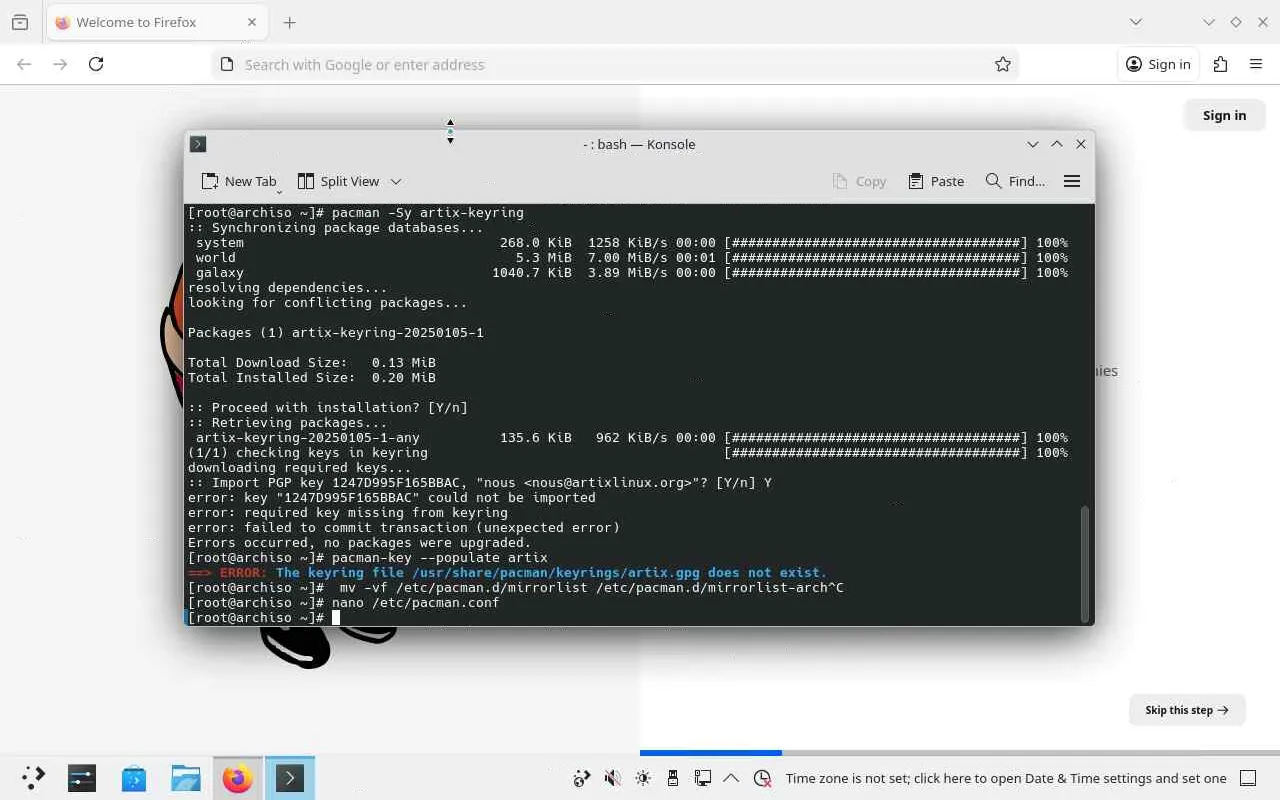Click the Firefox page identity icon in address bar
The image size is (1280, 800).
point(227,64)
